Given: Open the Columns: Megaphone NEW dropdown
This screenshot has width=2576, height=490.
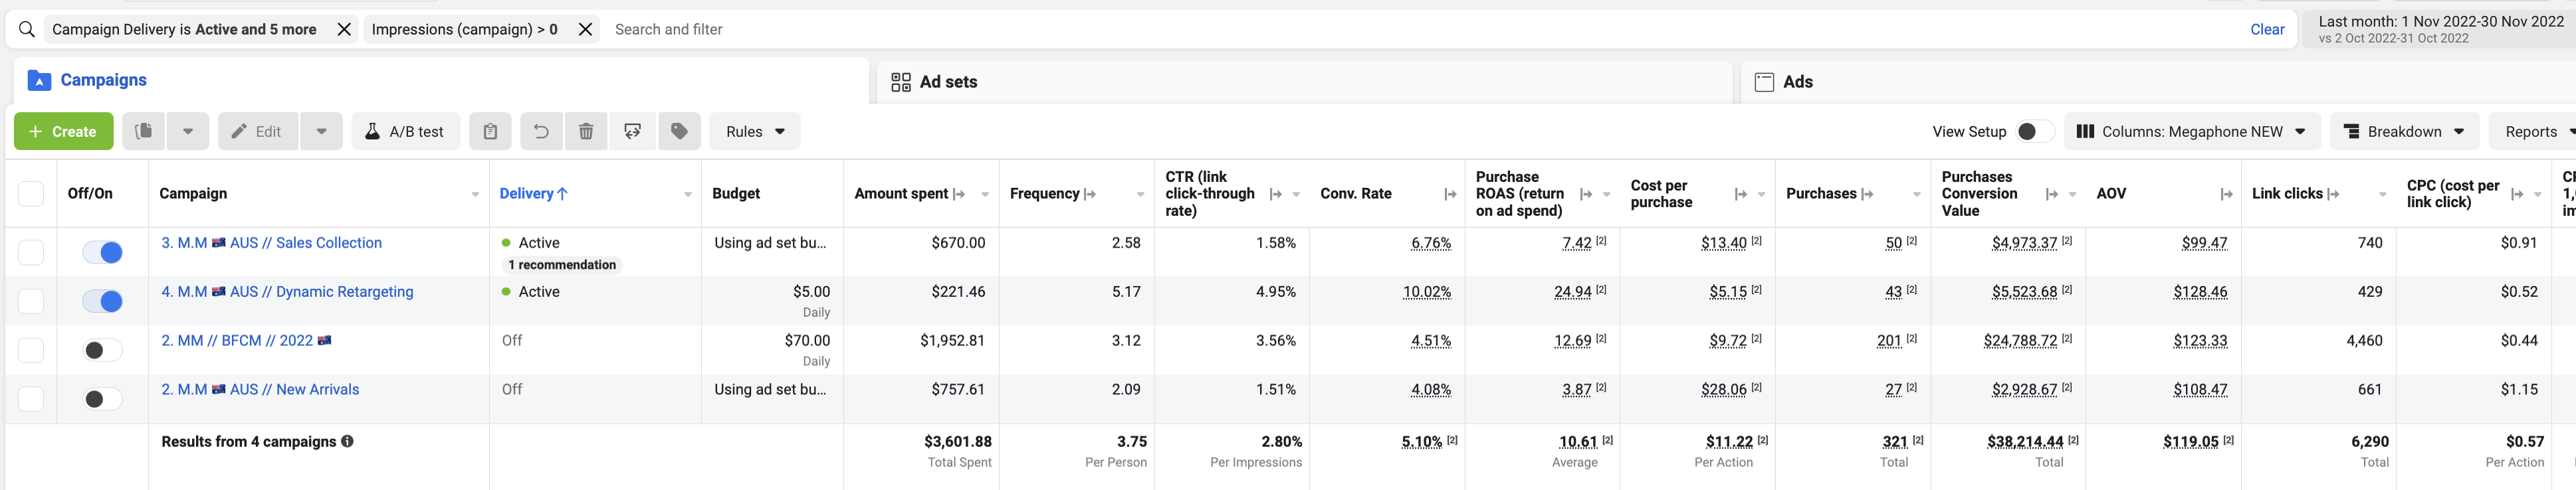Looking at the screenshot, I should click(2191, 131).
